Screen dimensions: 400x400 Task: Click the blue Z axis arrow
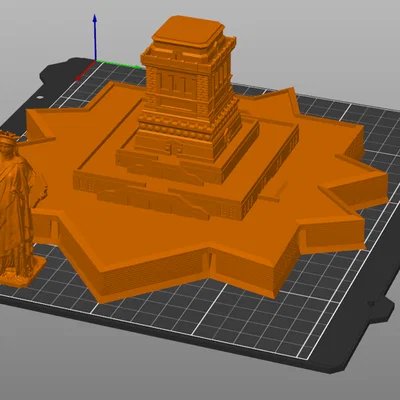coord(95,37)
